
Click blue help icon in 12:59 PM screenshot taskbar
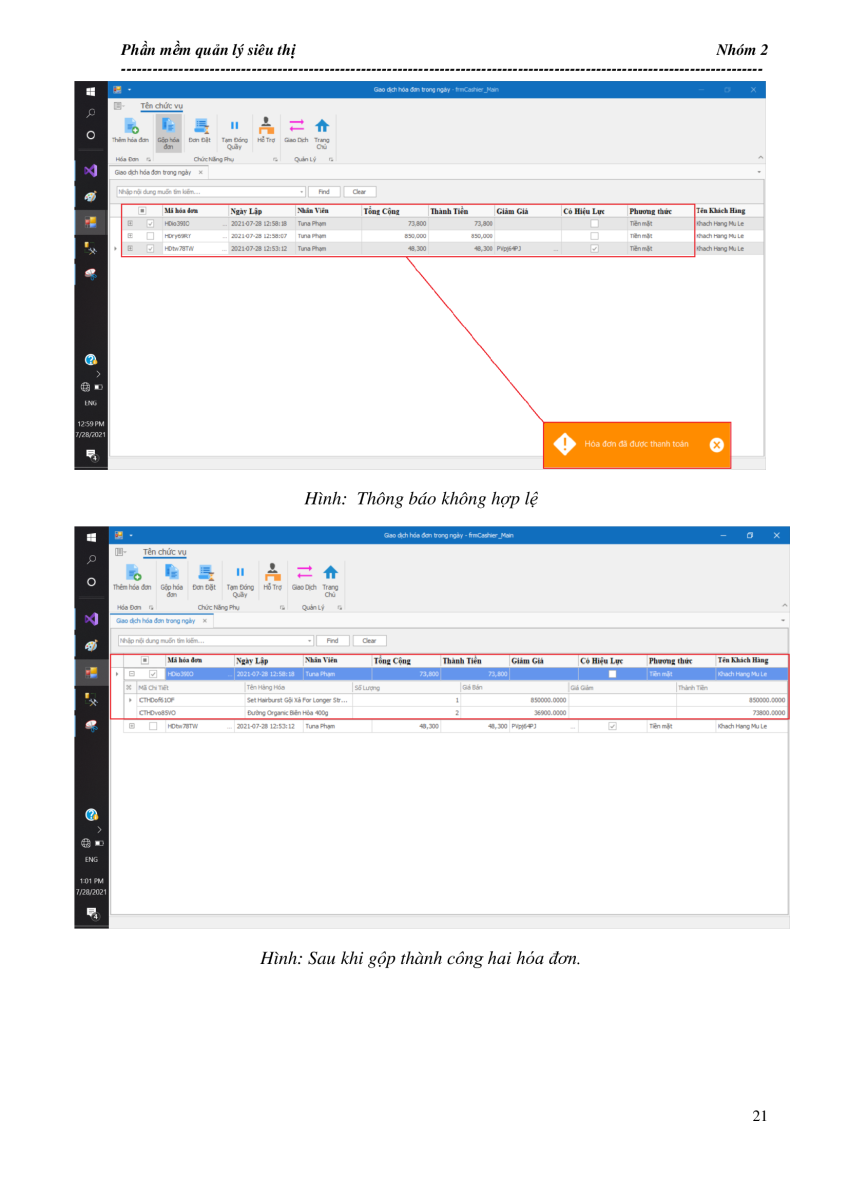[x=91, y=360]
